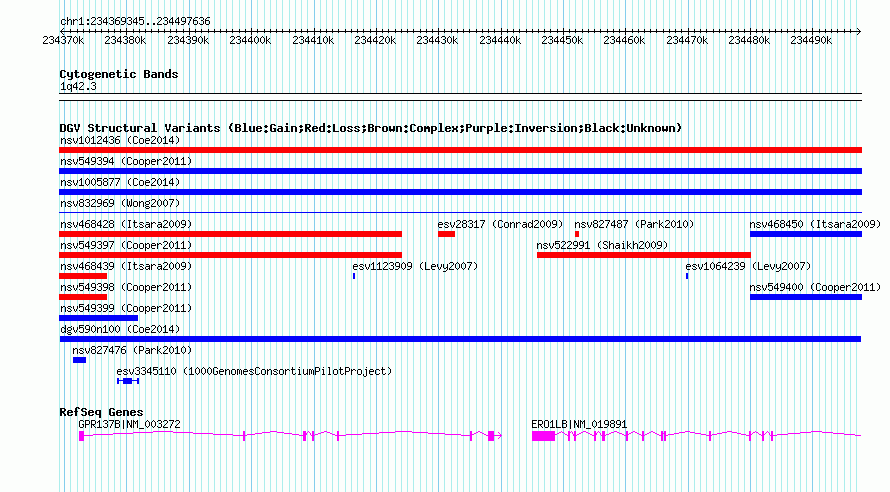Click the 234380k ruler label
Screen dimensions: 890x492
tap(125, 40)
